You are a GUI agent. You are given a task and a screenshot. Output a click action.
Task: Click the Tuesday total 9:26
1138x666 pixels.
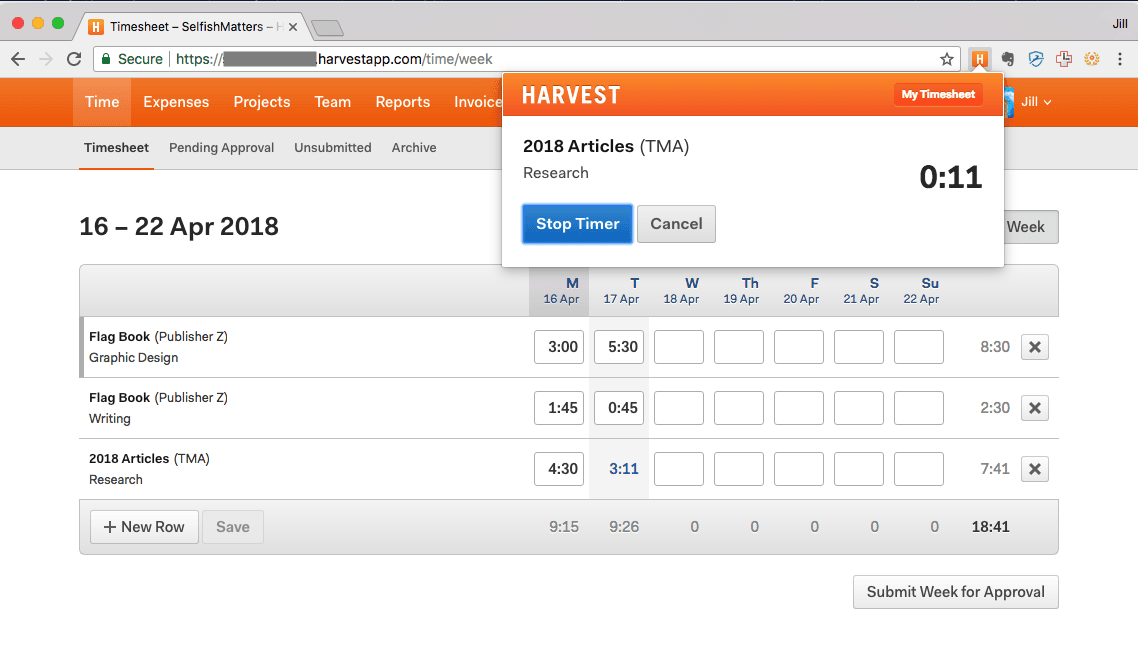623,527
